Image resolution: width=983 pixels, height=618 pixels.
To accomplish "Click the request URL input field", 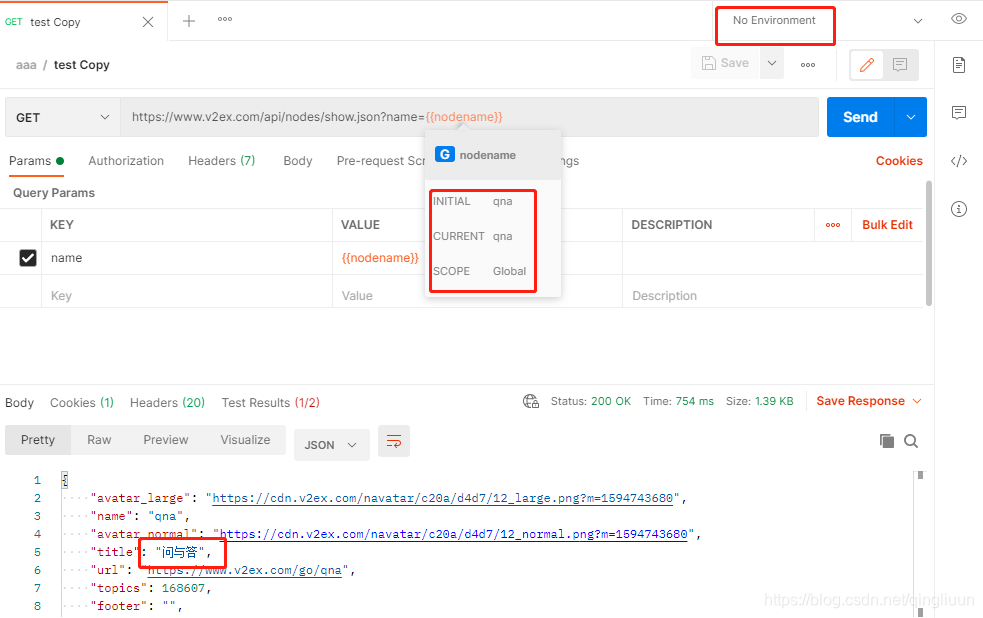I will pyautogui.click(x=469, y=117).
